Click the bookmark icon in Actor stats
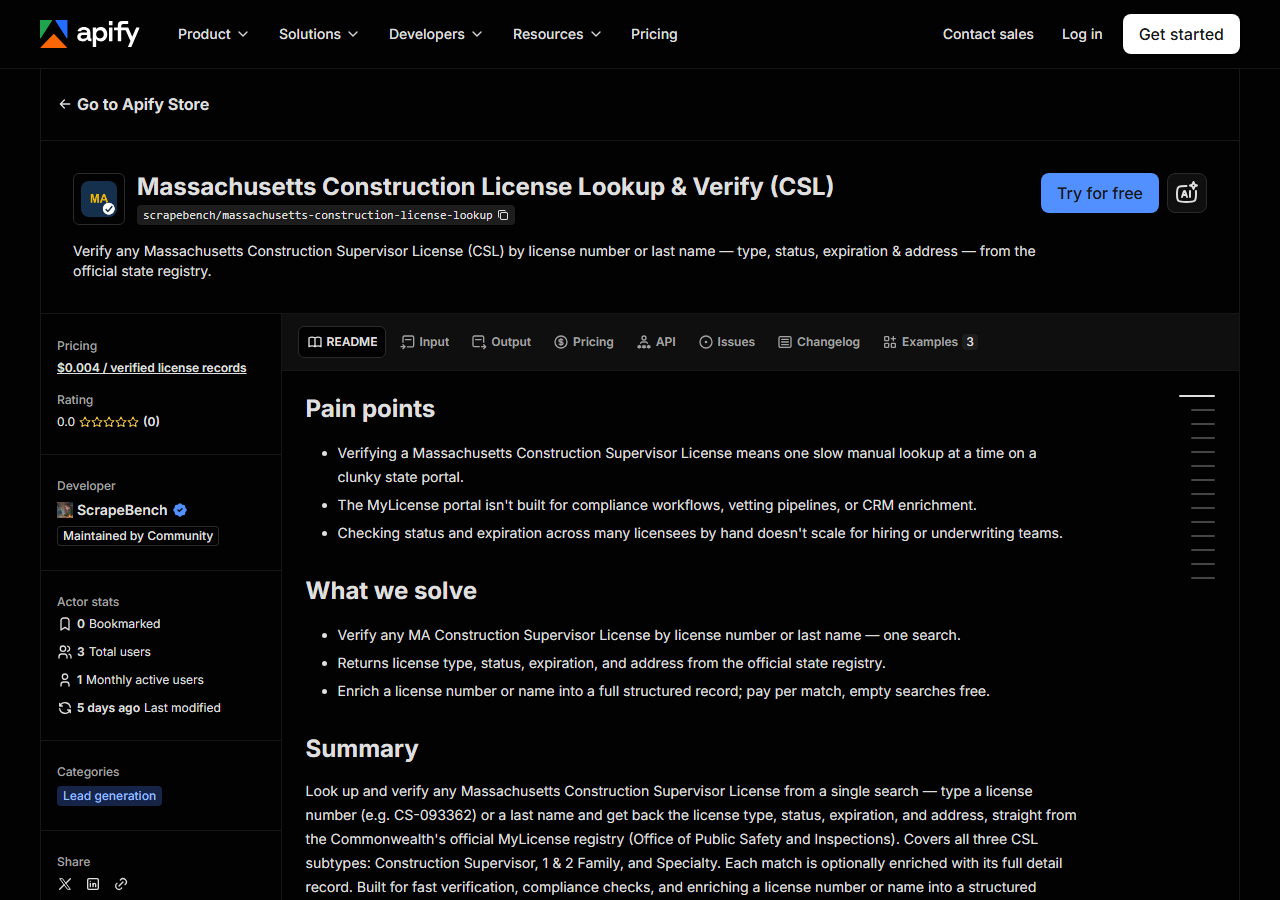1280x900 pixels. [65, 624]
